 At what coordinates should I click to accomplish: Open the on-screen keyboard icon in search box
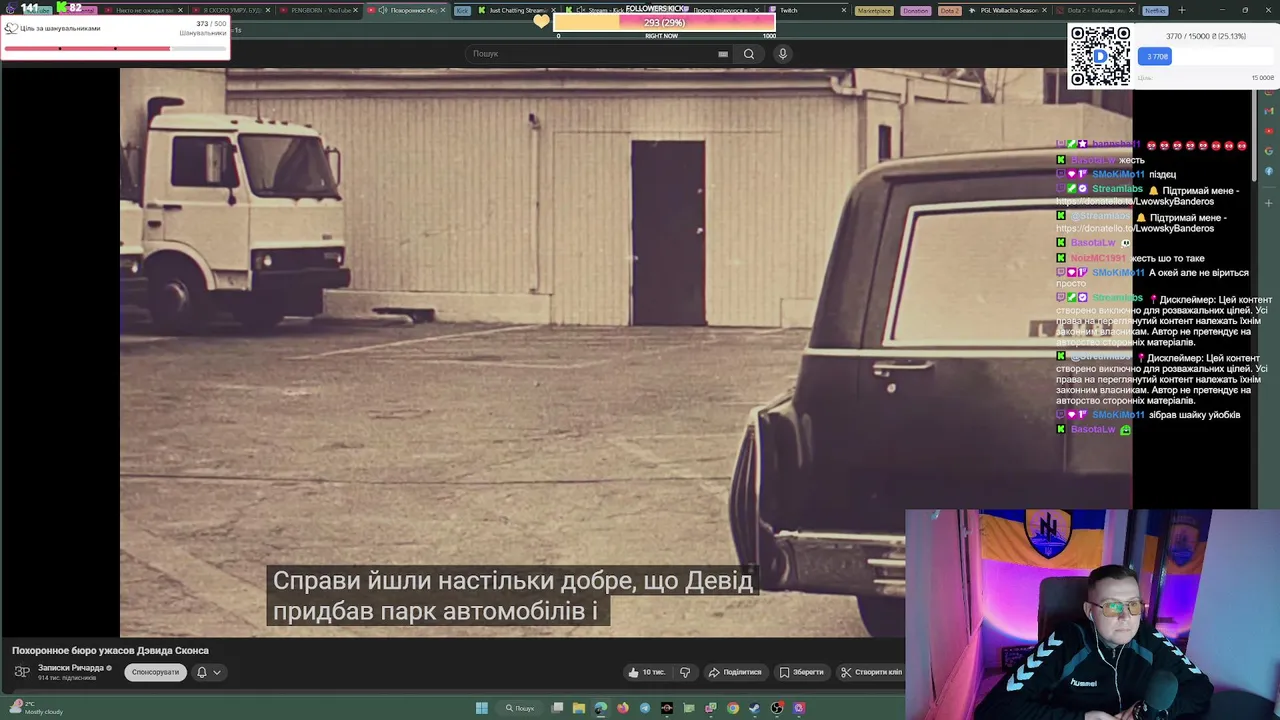723,54
